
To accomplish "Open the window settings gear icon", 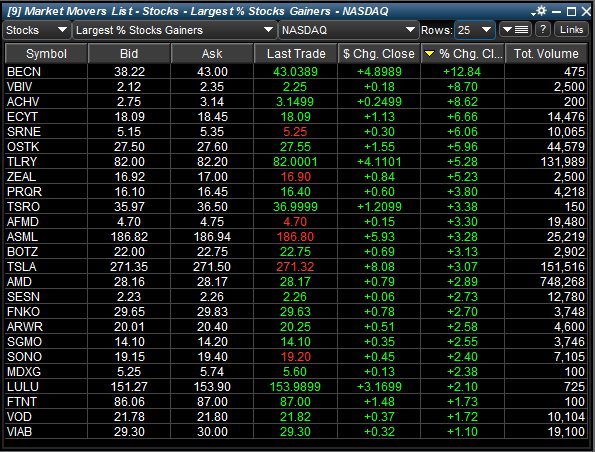I will coord(540,11).
